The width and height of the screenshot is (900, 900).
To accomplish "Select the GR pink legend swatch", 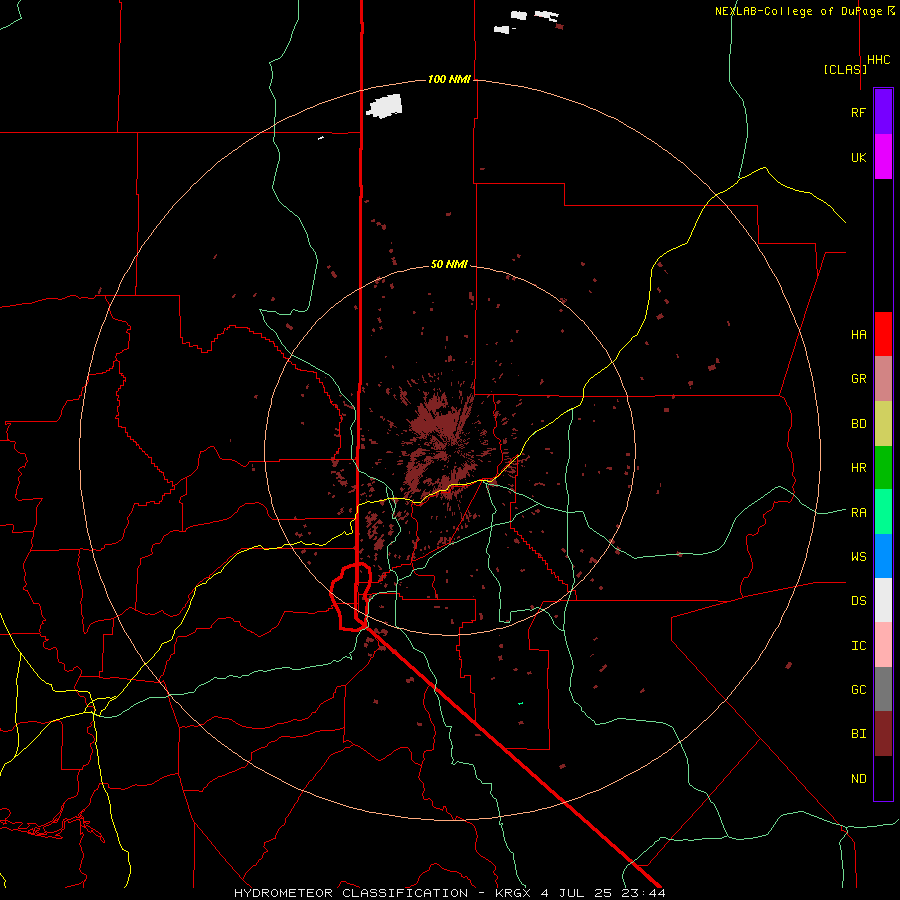I will tap(883, 378).
